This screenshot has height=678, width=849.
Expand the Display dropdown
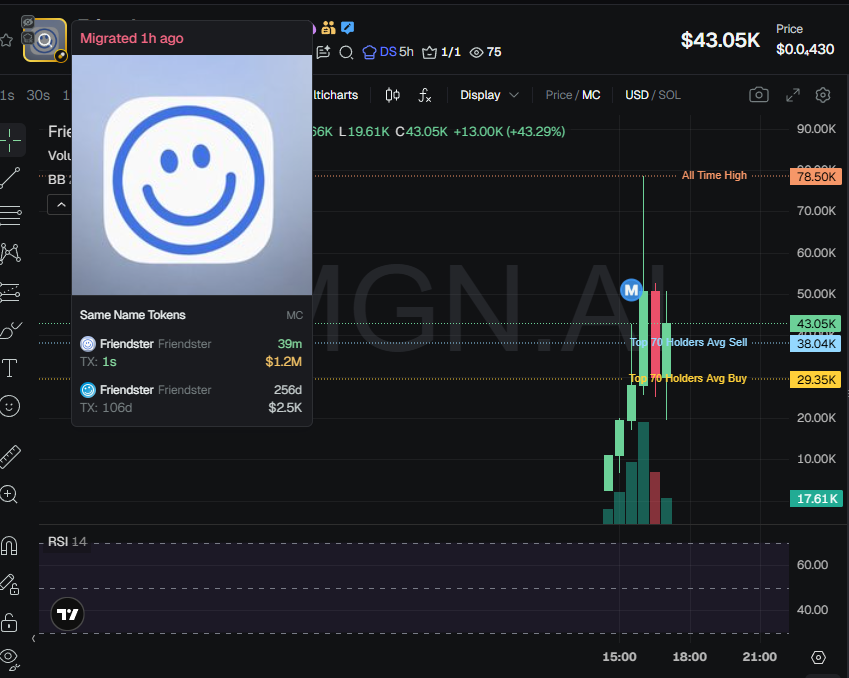[489, 95]
